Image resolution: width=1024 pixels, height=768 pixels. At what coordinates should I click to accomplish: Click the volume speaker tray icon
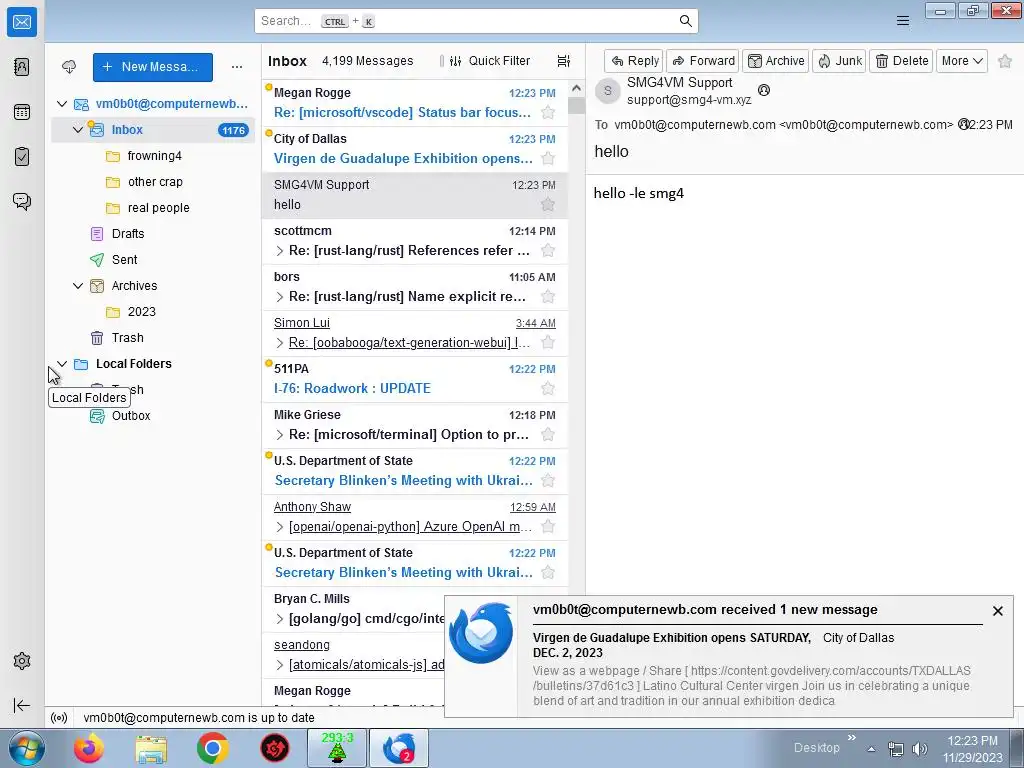920,749
